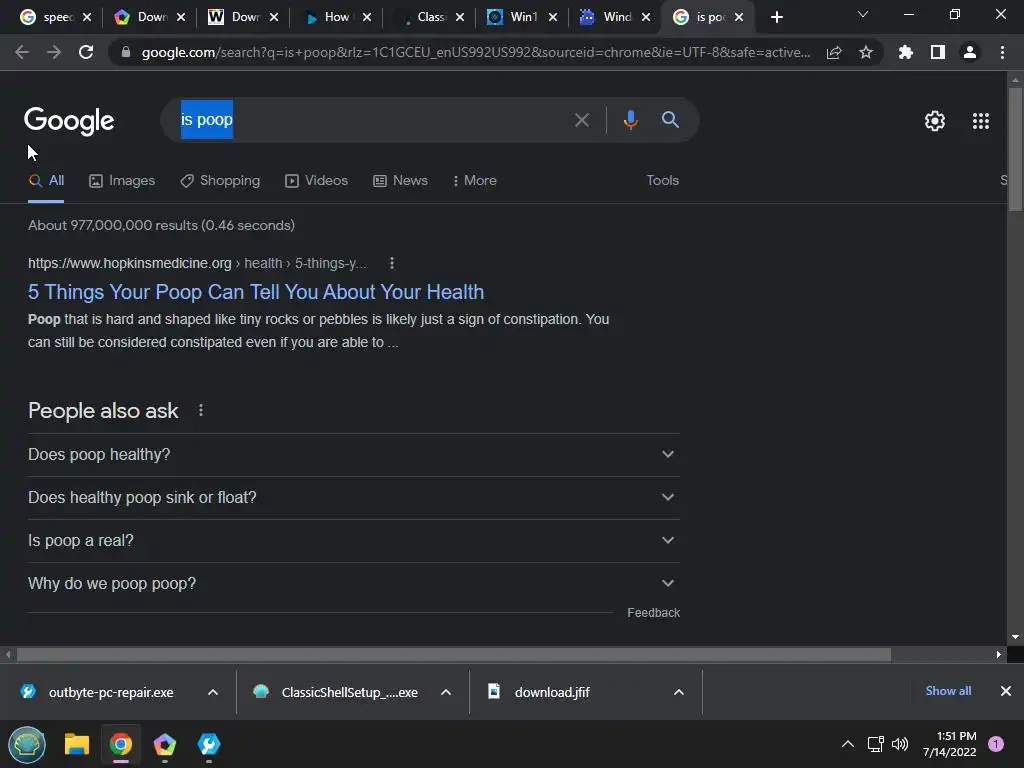Close the downloads bar
The height and width of the screenshot is (768, 1024).
tap(1006, 691)
